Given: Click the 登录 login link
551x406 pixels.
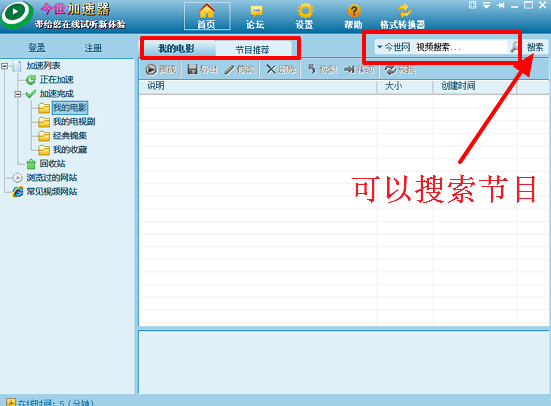Looking at the screenshot, I should click(37, 47).
